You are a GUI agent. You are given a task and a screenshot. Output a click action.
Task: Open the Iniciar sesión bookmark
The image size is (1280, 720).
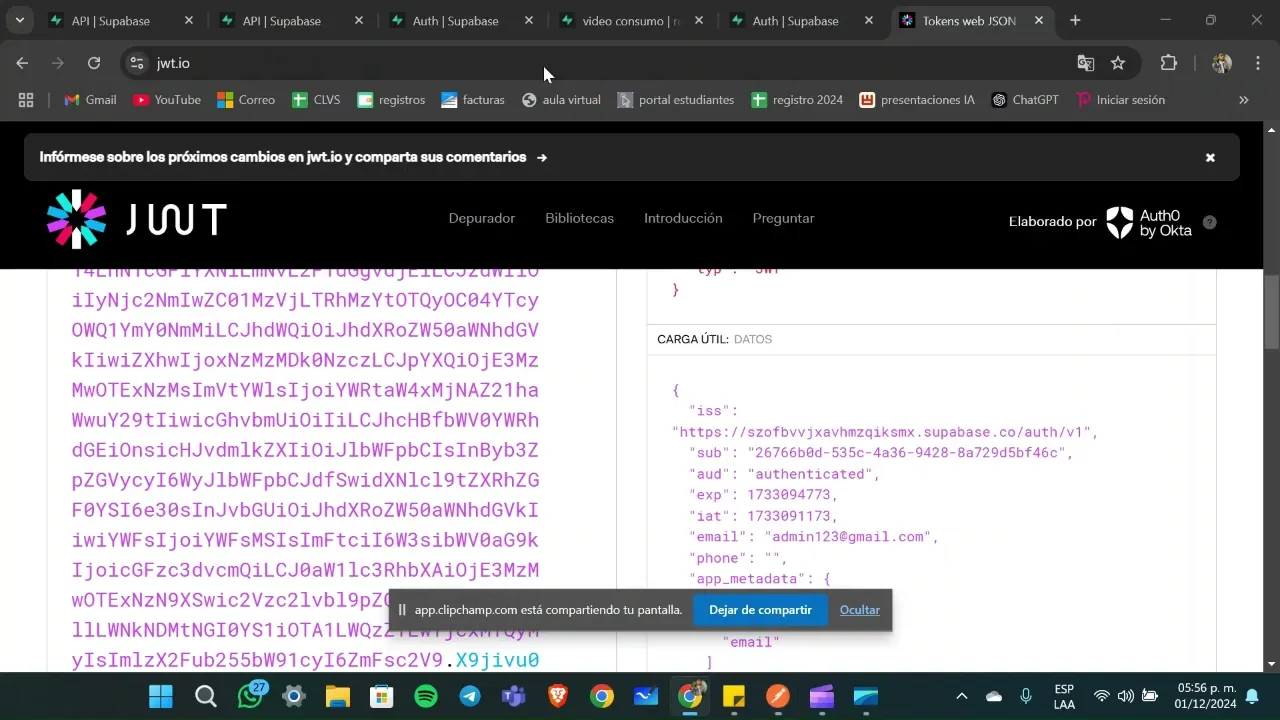1120,100
